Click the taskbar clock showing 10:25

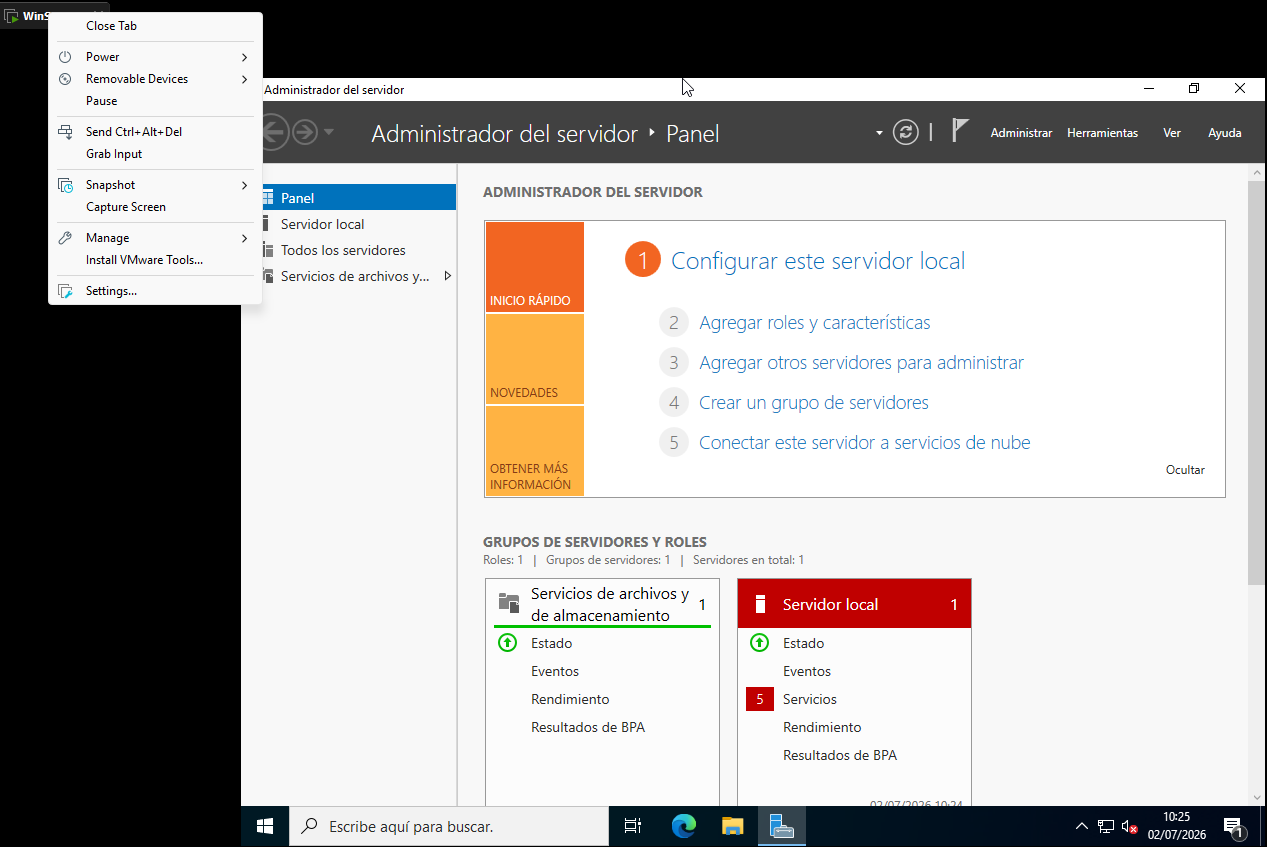(x=1176, y=826)
